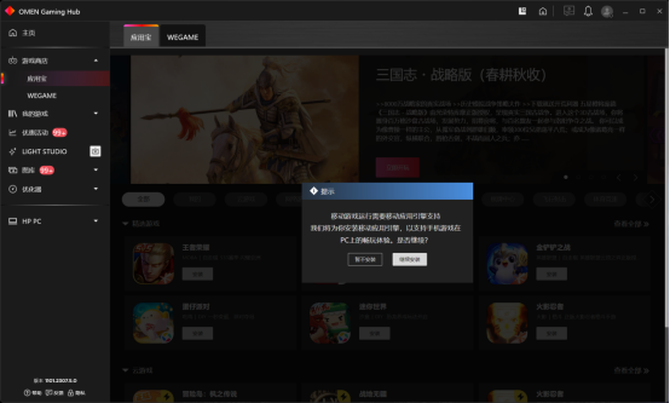Click install button under 蛋仔派对
Screen dimensions: 670x403
click(x=197, y=333)
